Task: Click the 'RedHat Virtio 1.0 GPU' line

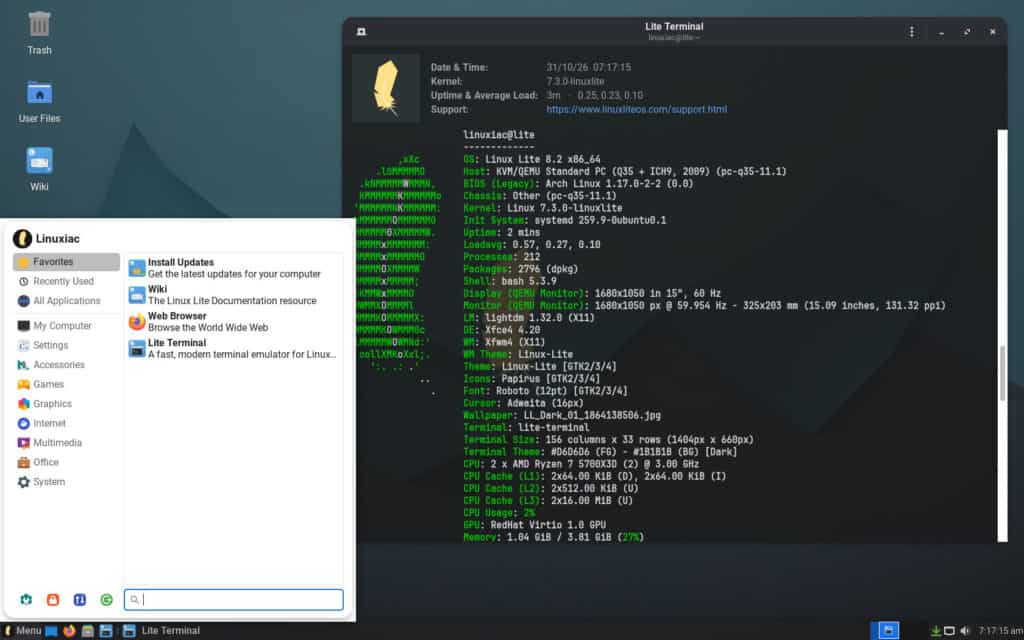Action: click(534, 525)
